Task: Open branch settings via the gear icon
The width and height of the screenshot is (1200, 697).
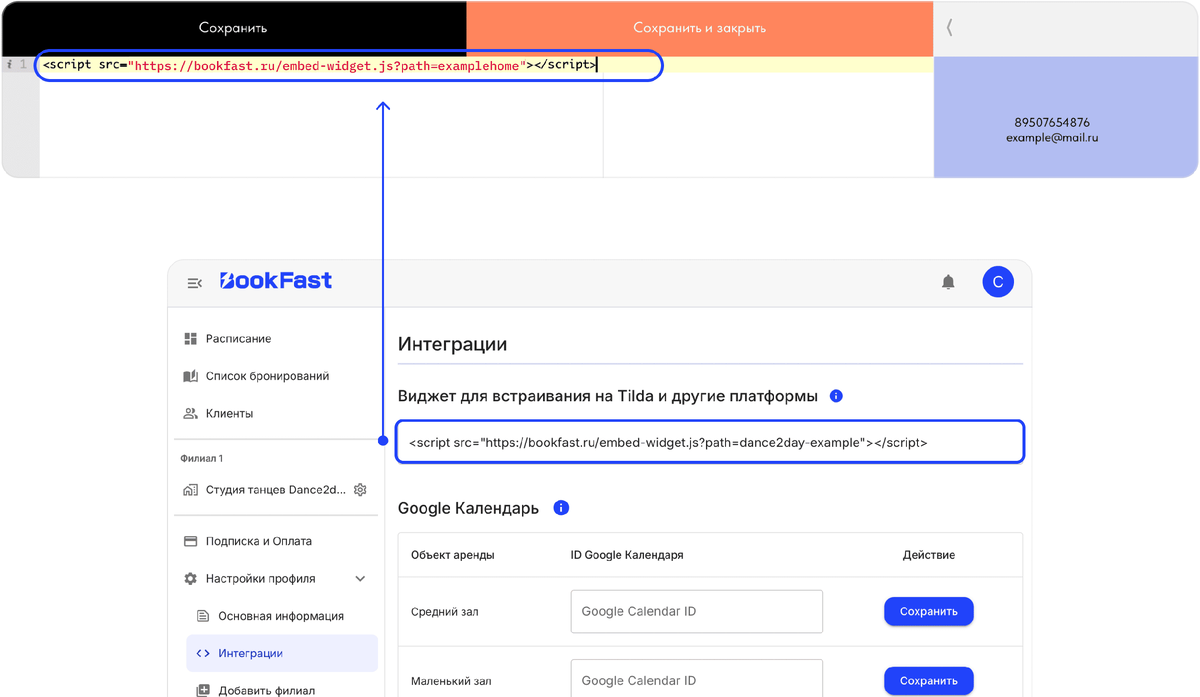Action: [x=360, y=490]
